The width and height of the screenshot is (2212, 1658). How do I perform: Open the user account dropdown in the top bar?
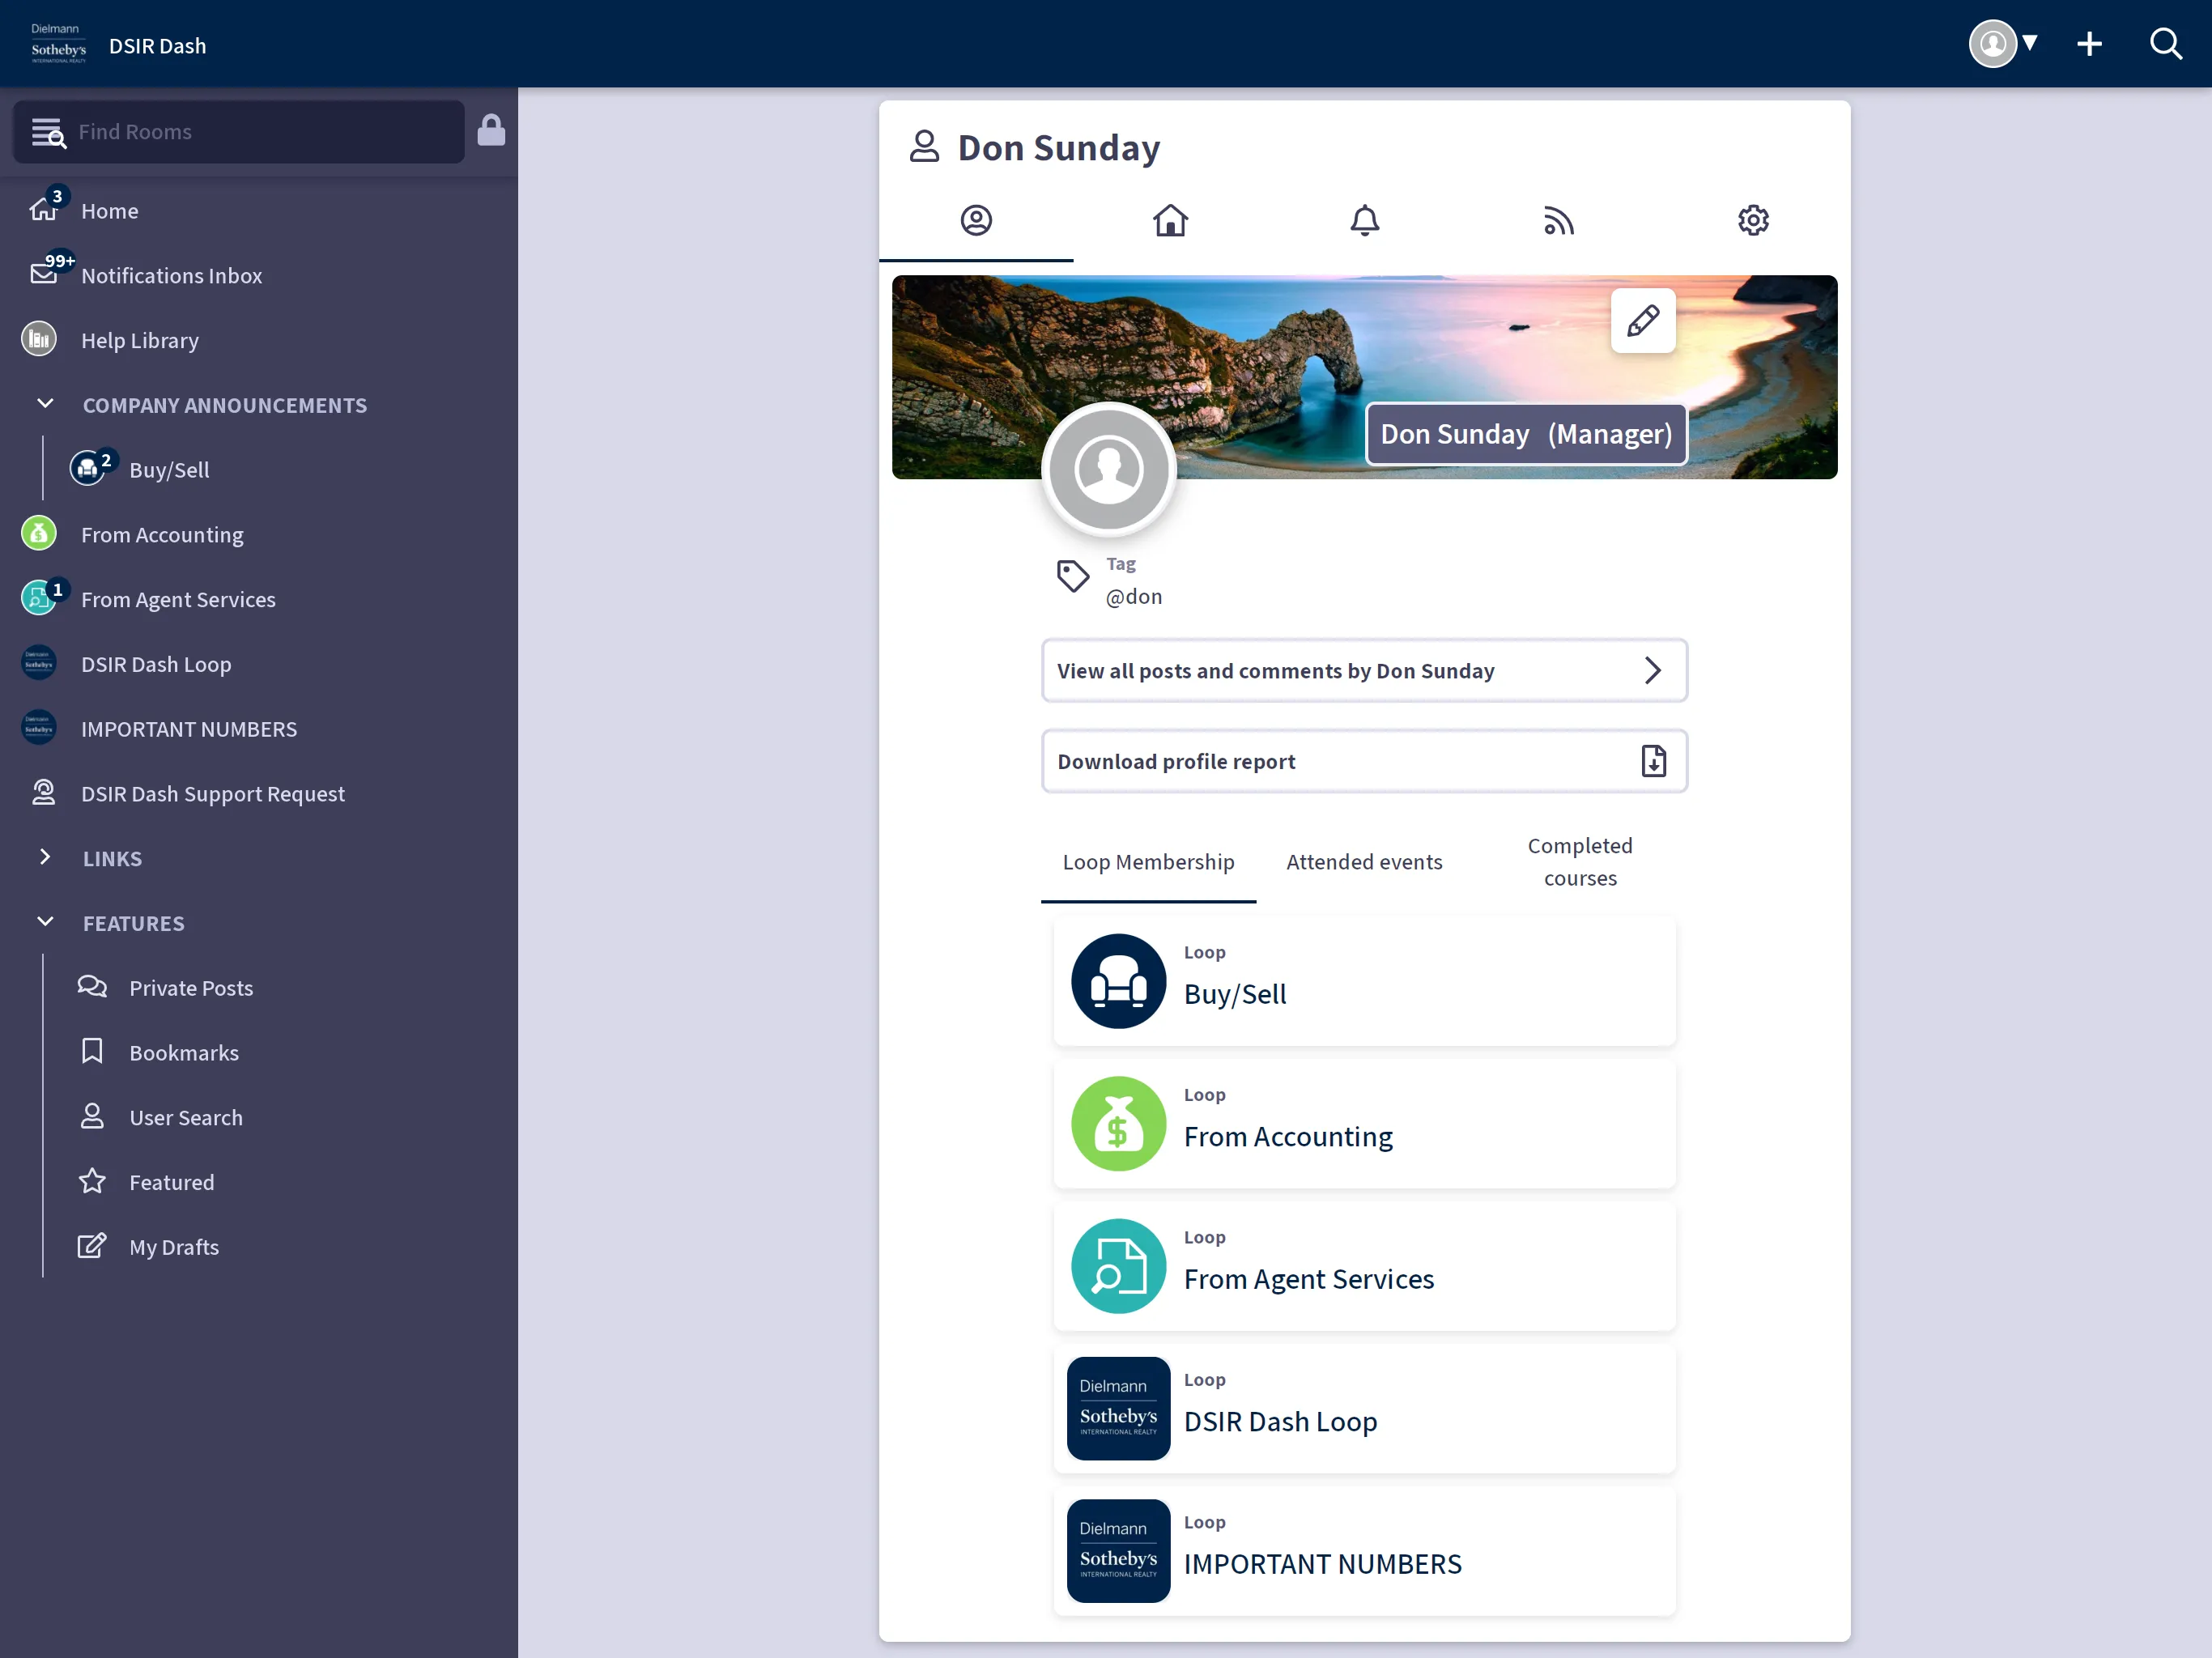tap(2003, 43)
